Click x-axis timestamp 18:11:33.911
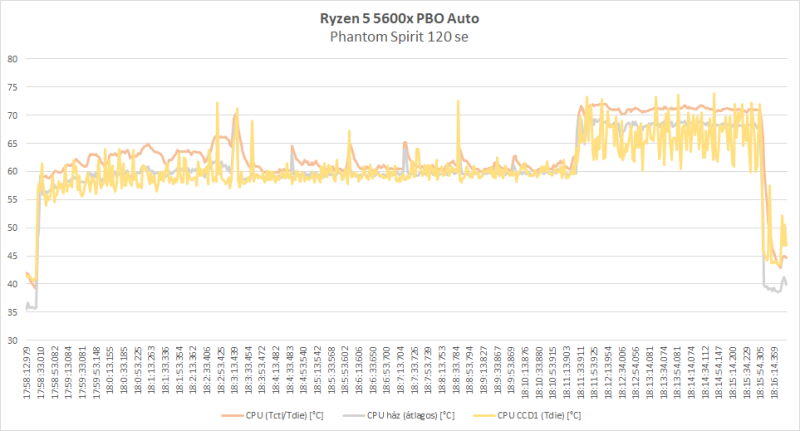This screenshot has height=431, width=800. pos(580,373)
